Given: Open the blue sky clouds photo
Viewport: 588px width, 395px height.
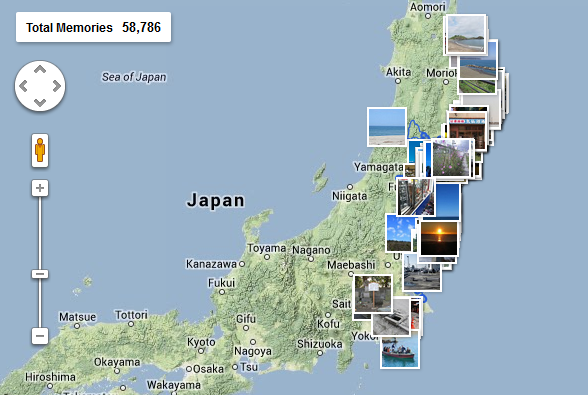Looking at the screenshot, I should tap(400, 233).
